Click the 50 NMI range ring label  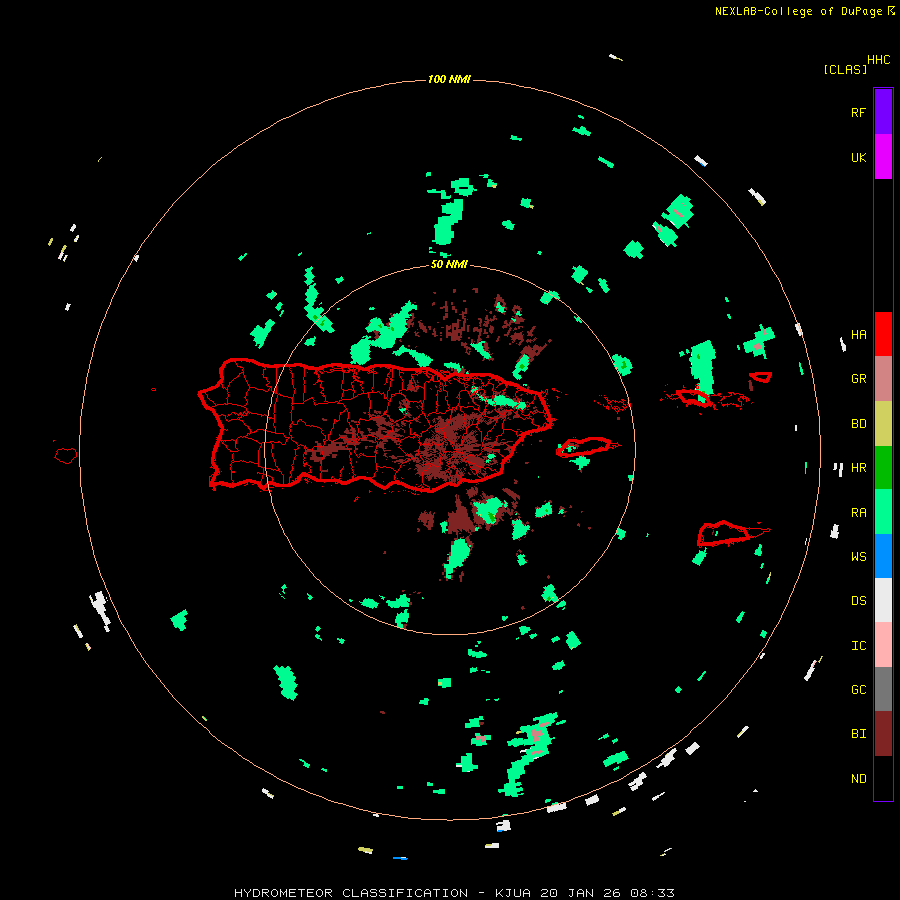click(x=449, y=264)
